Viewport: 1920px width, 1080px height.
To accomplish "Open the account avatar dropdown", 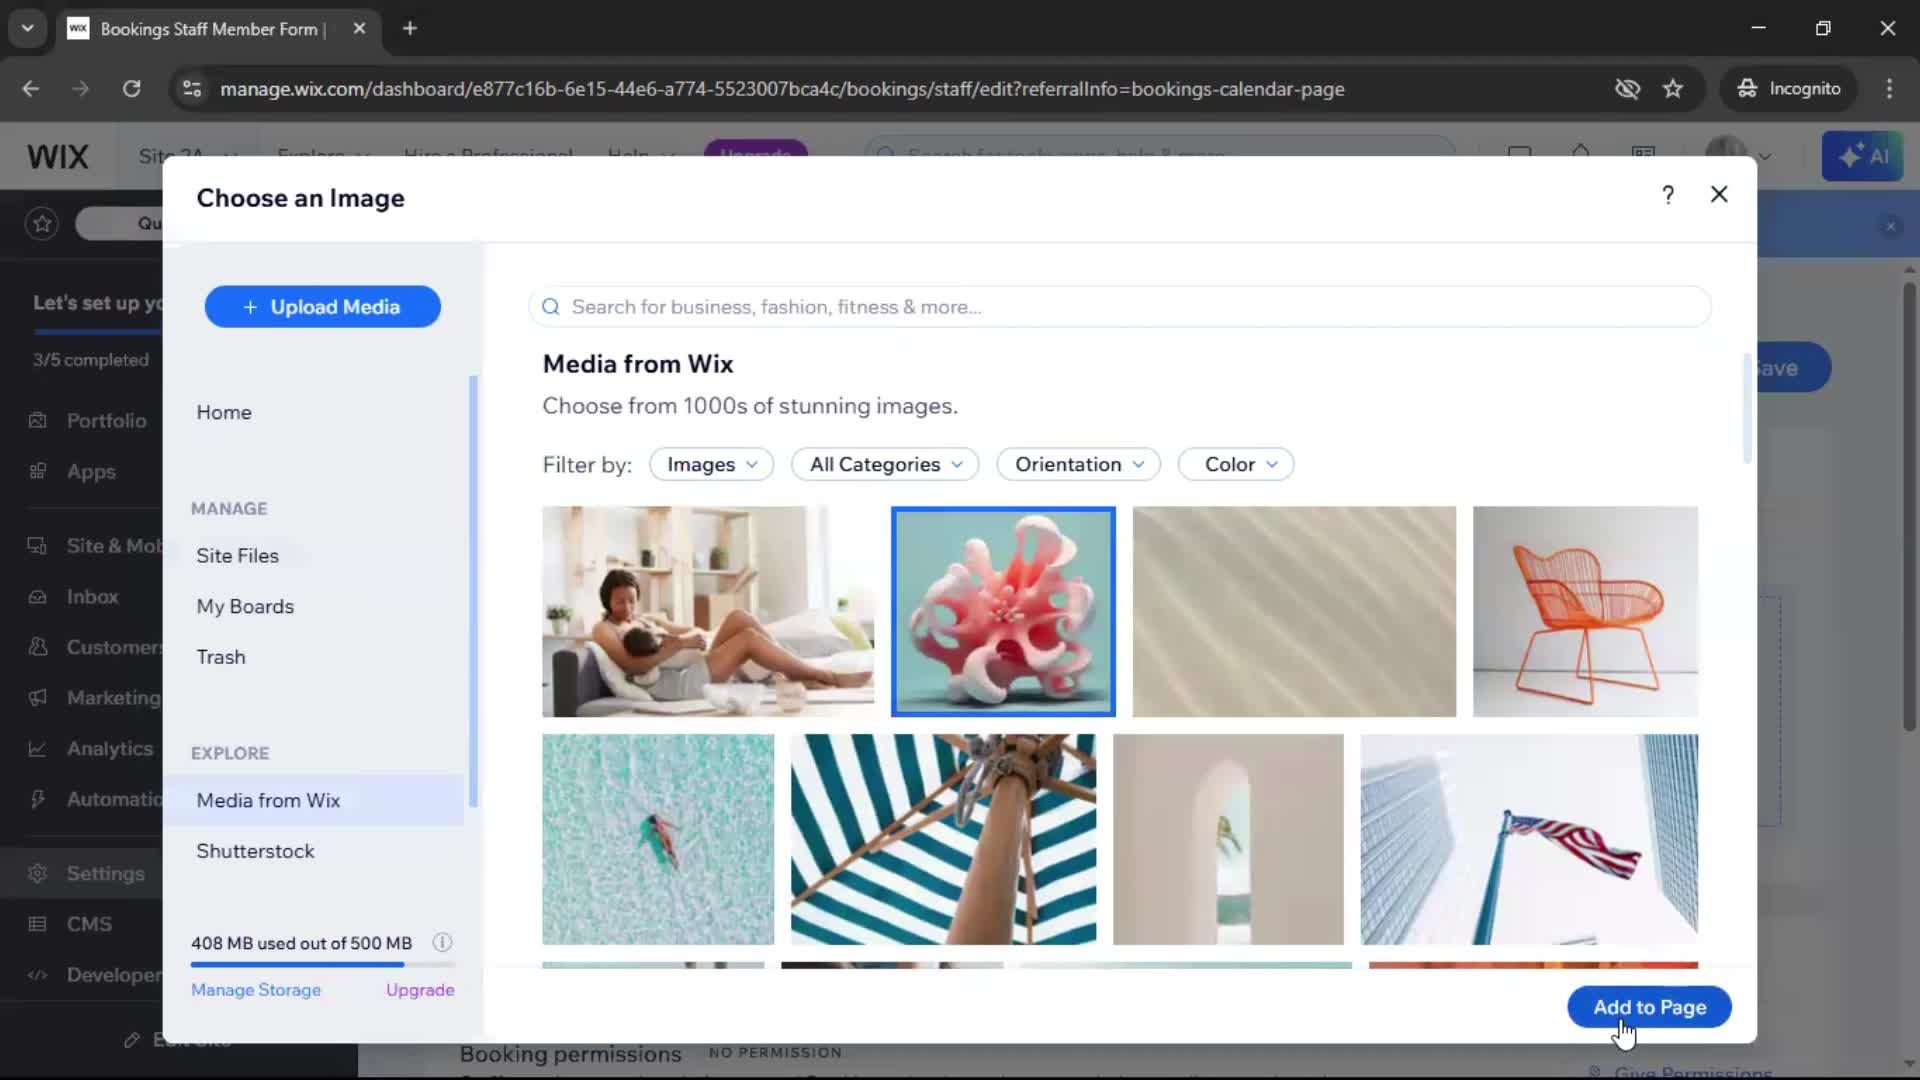I will click(x=1738, y=156).
